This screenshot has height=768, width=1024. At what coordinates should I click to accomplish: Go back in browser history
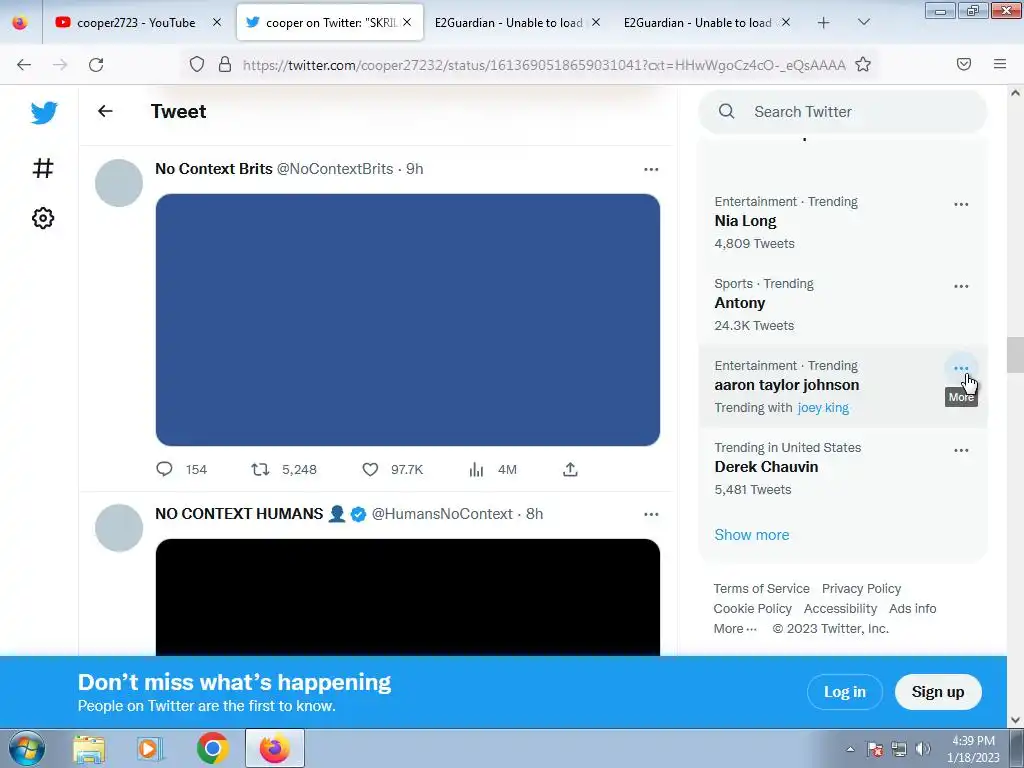click(24, 64)
